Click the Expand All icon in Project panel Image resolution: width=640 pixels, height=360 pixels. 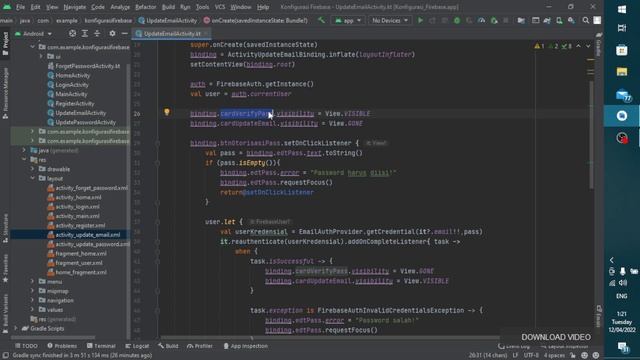click(85, 33)
